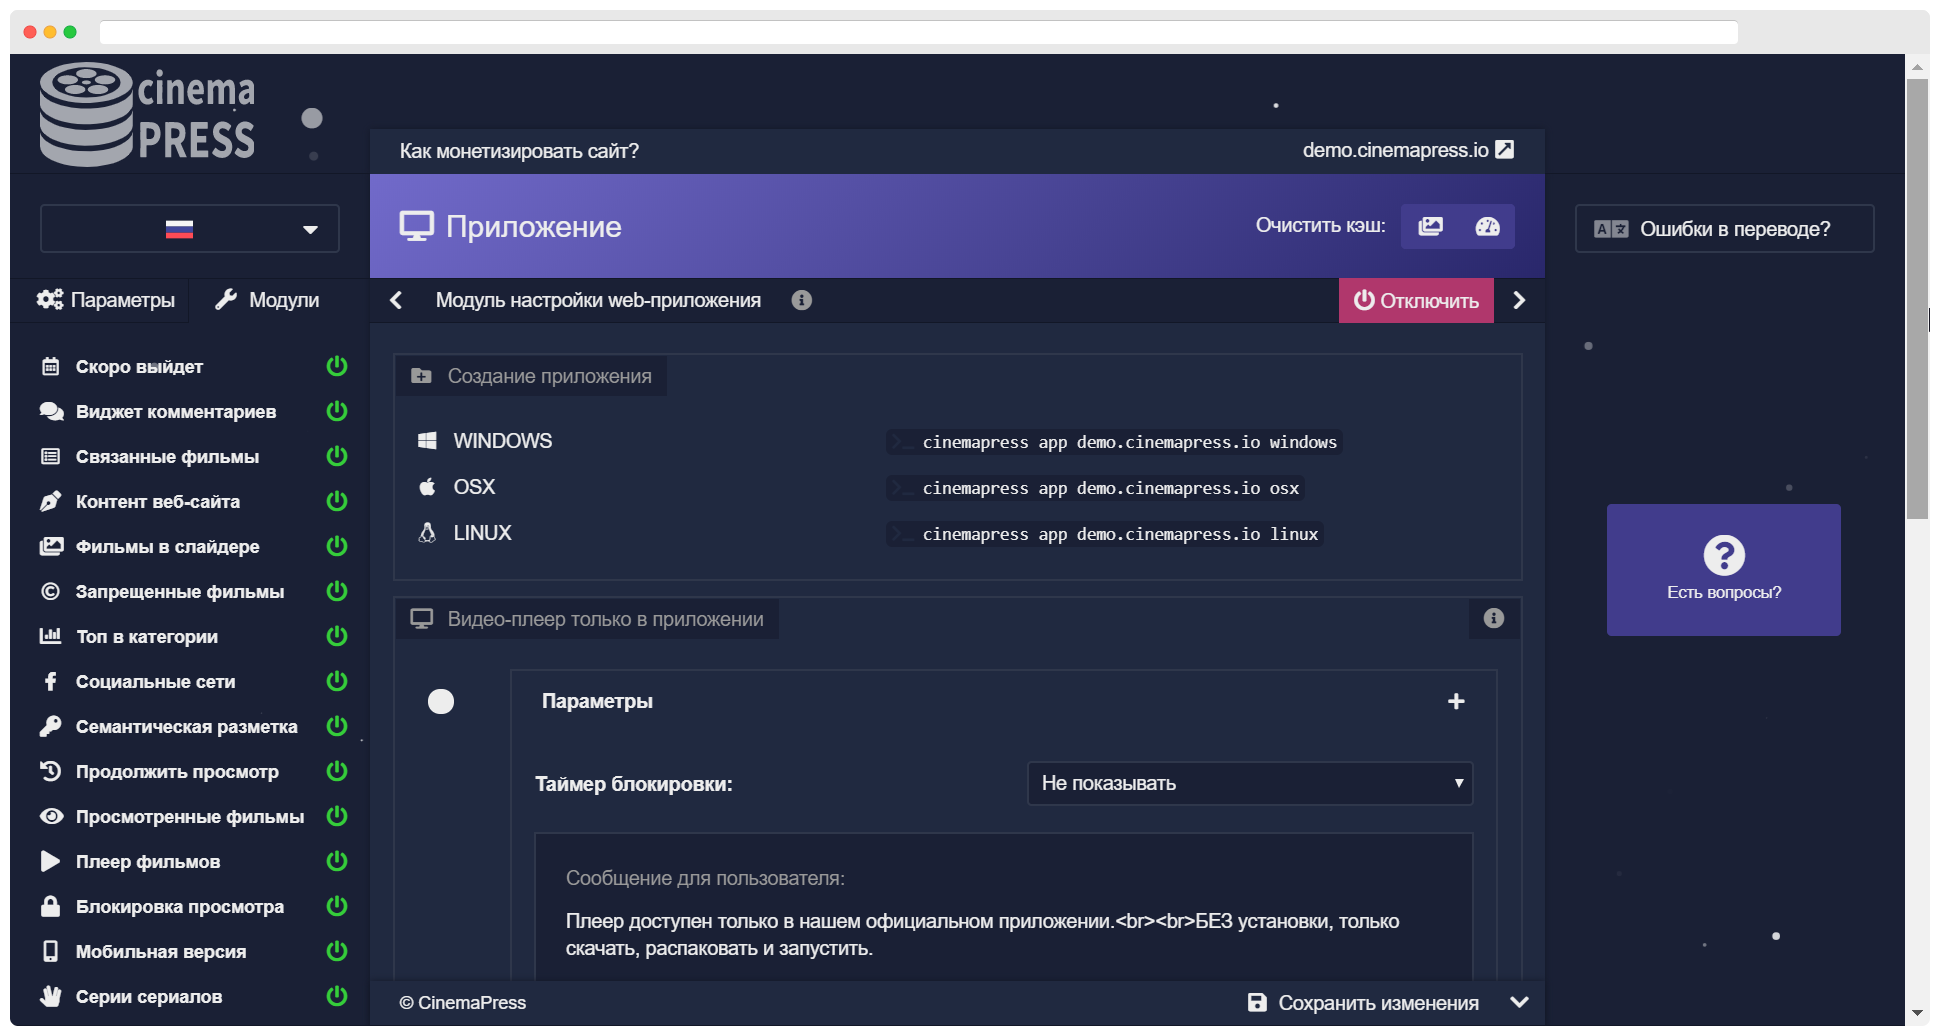The width and height of the screenshot is (1940, 1036).
Task: Click Сохранить изменения button
Action: (x=1363, y=1002)
